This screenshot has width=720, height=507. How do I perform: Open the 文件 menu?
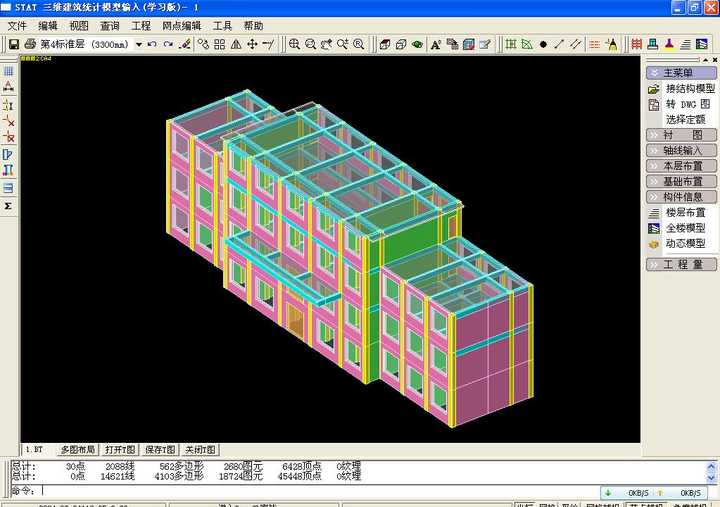click(17, 26)
